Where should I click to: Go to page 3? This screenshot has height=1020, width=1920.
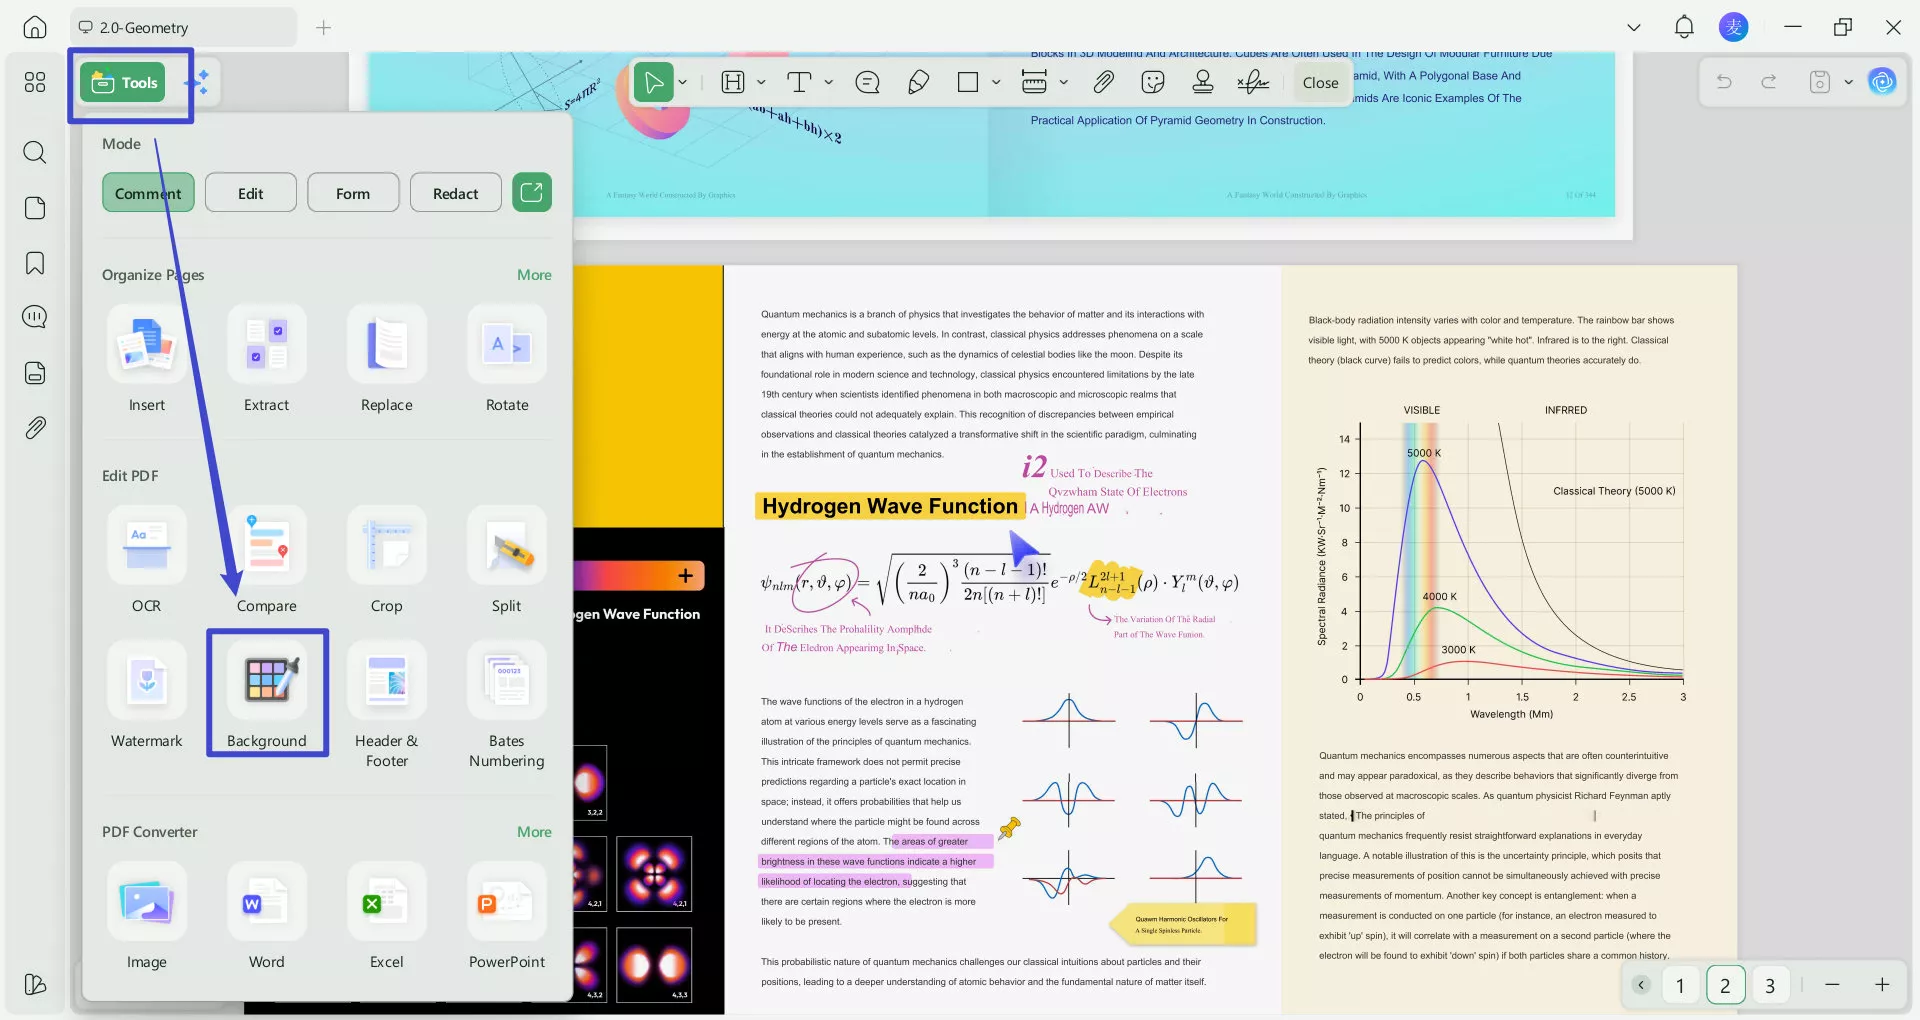click(1770, 985)
